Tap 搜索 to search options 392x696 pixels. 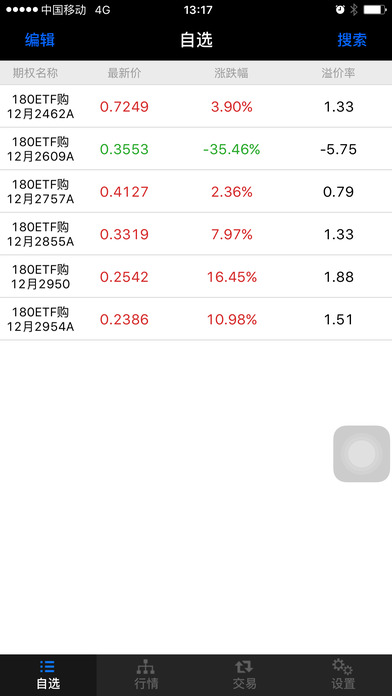pyautogui.click(x=352, y=40)
